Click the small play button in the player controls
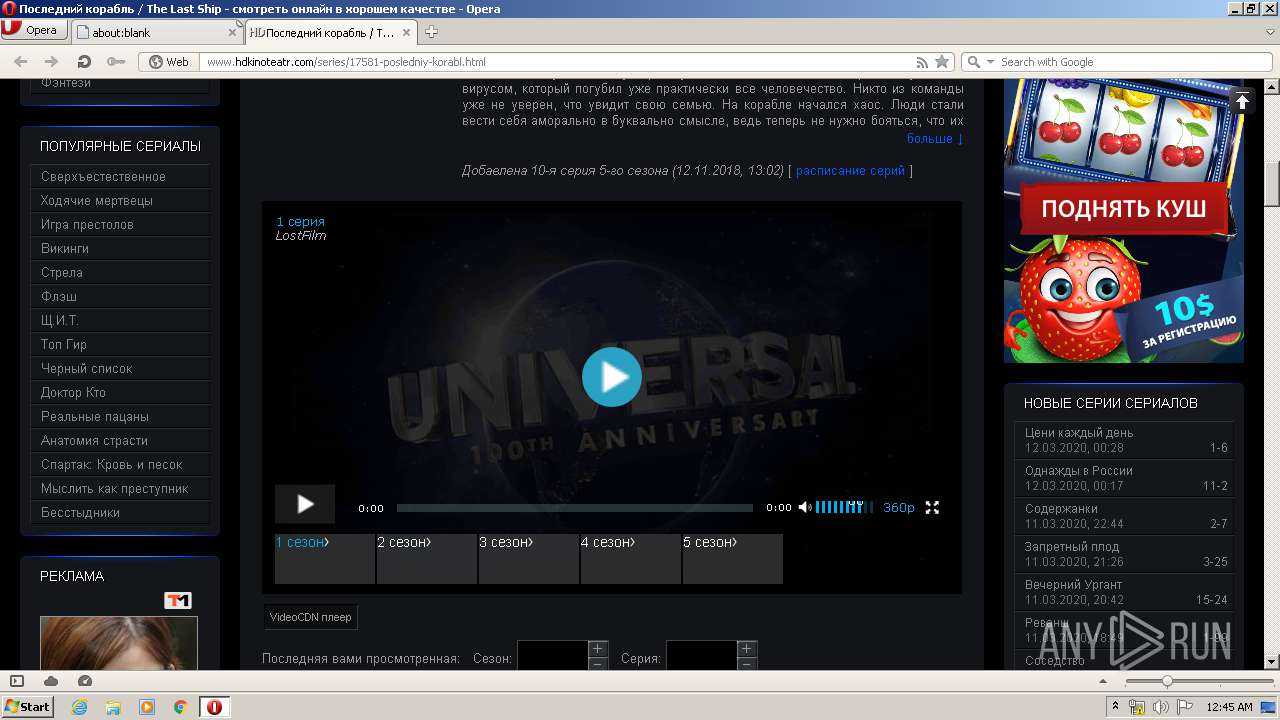 point(305,504)
